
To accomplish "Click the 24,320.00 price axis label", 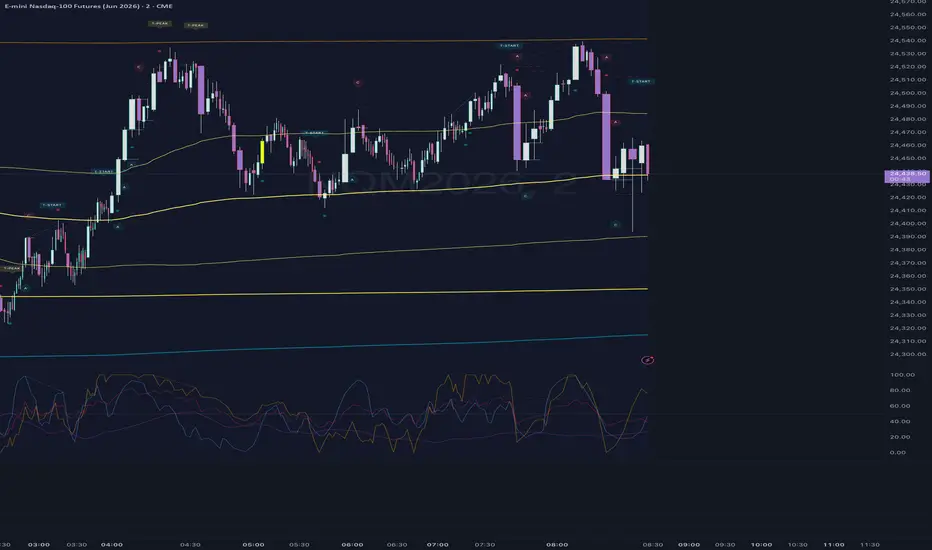I will tap(908, 328).
